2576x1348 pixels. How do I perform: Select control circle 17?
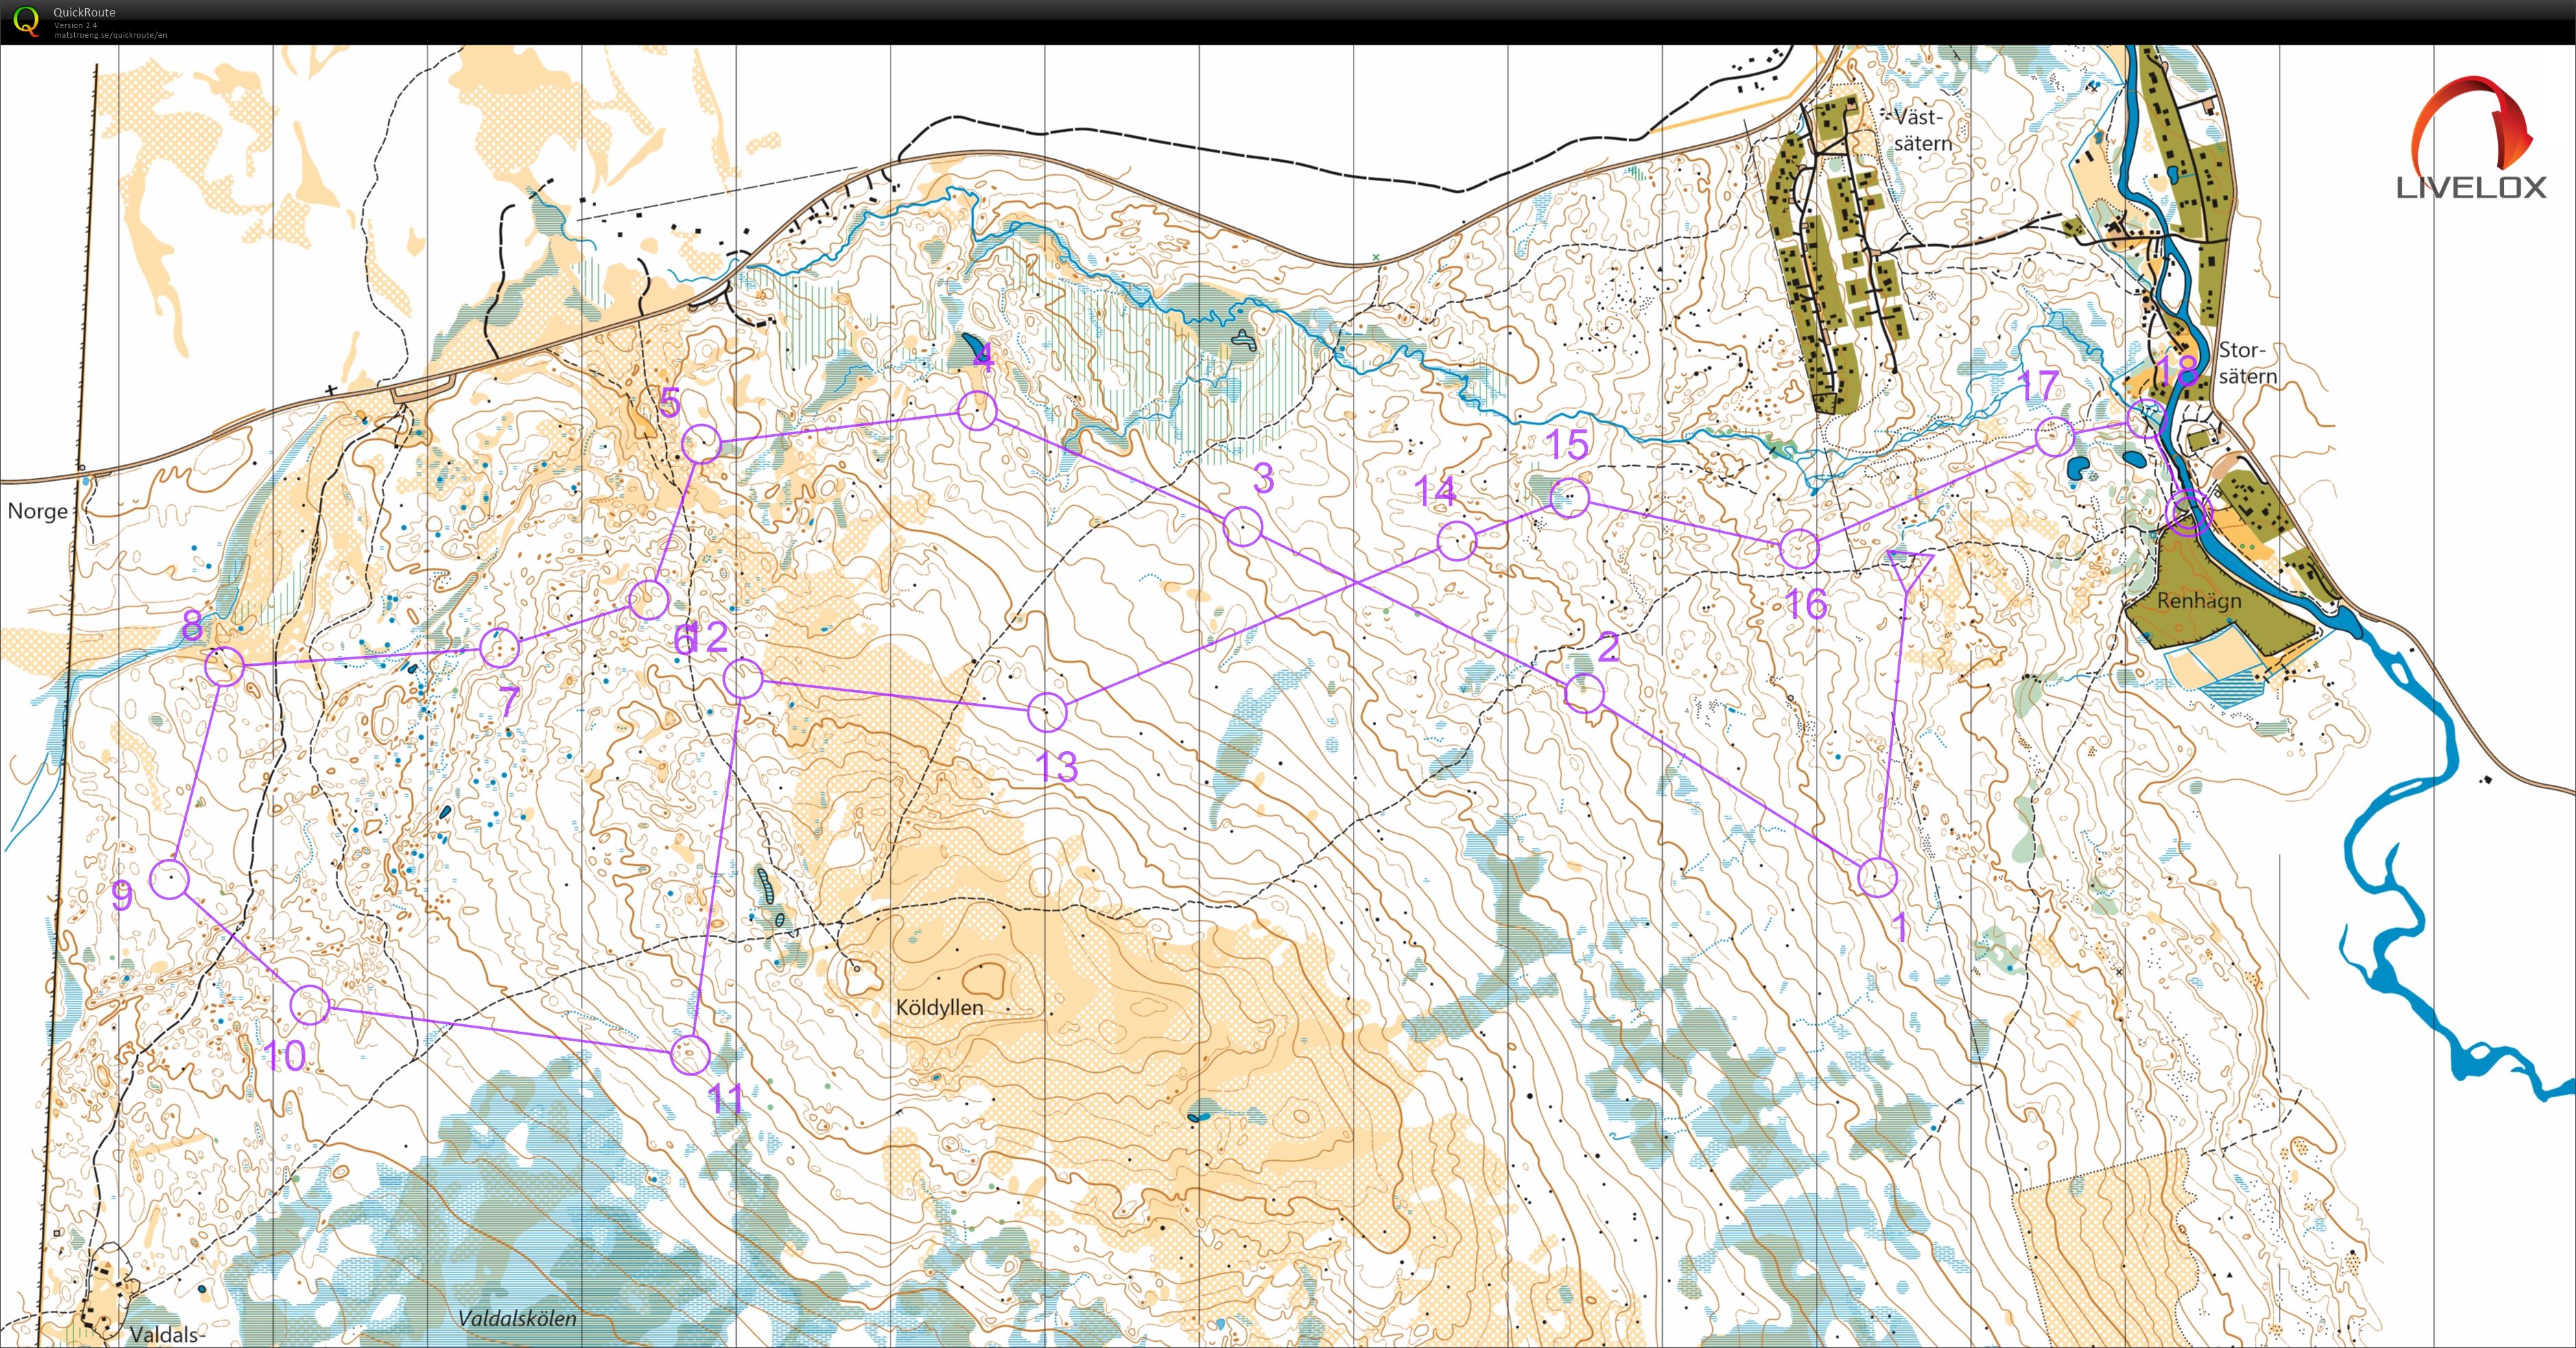2055,437
